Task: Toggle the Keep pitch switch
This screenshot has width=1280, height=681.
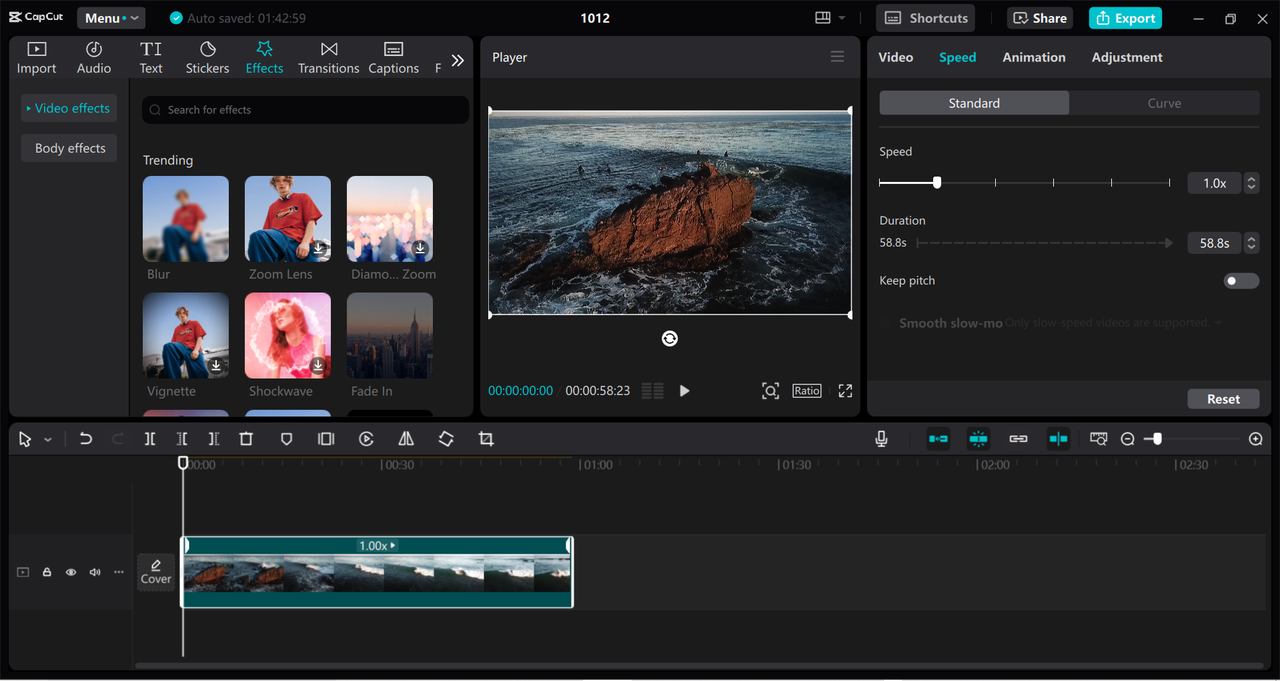Action: (x=1241, y=281)
